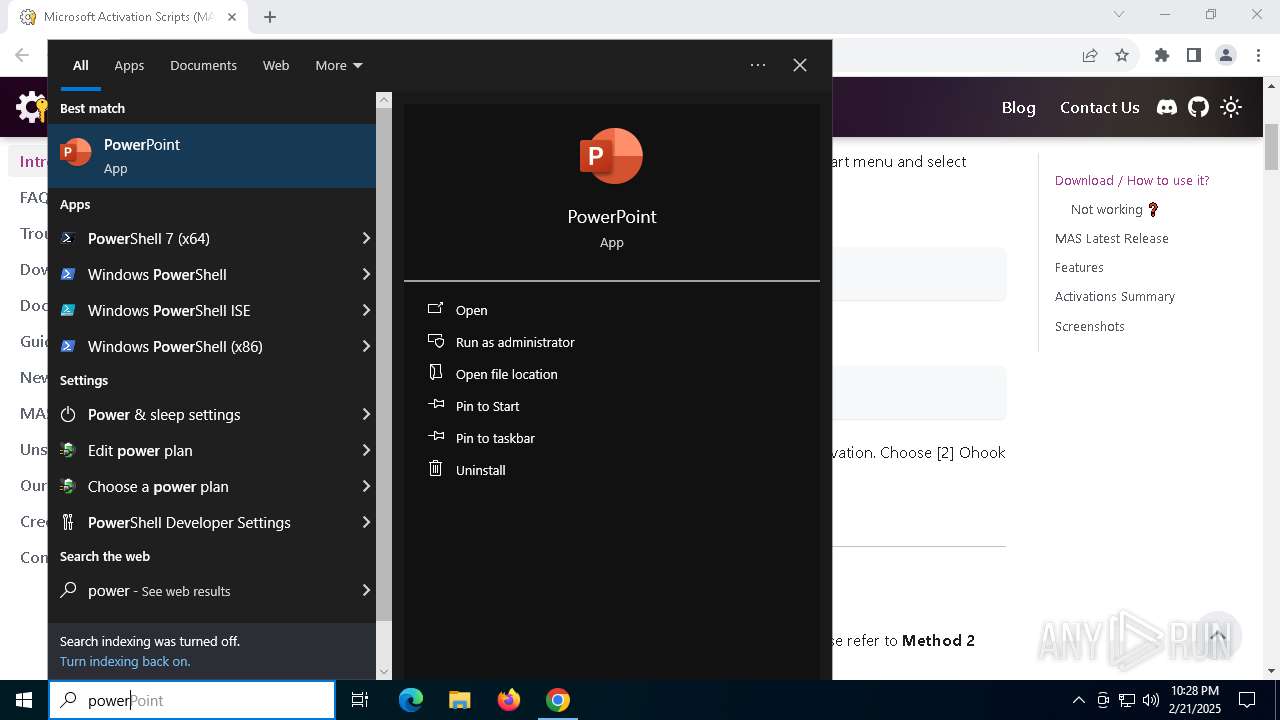The height and width of the screenshot is (720, 1280).
Task: Launch Microsoft Edge from the taskbar
Action: pyautogui.click(x=411, y=700)
